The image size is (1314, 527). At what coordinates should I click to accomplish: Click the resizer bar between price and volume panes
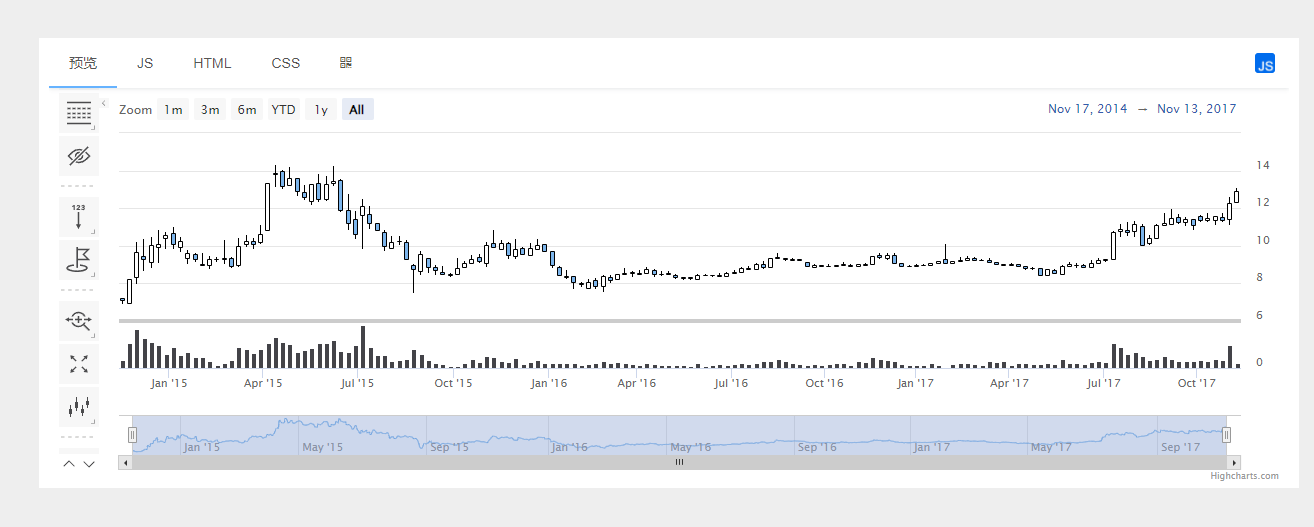(x=680, y=321)
